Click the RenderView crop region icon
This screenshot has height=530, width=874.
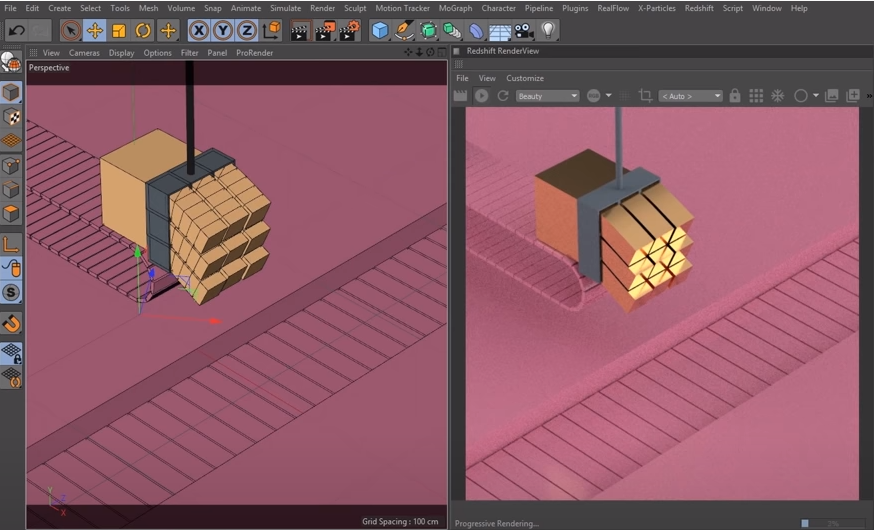645,96
